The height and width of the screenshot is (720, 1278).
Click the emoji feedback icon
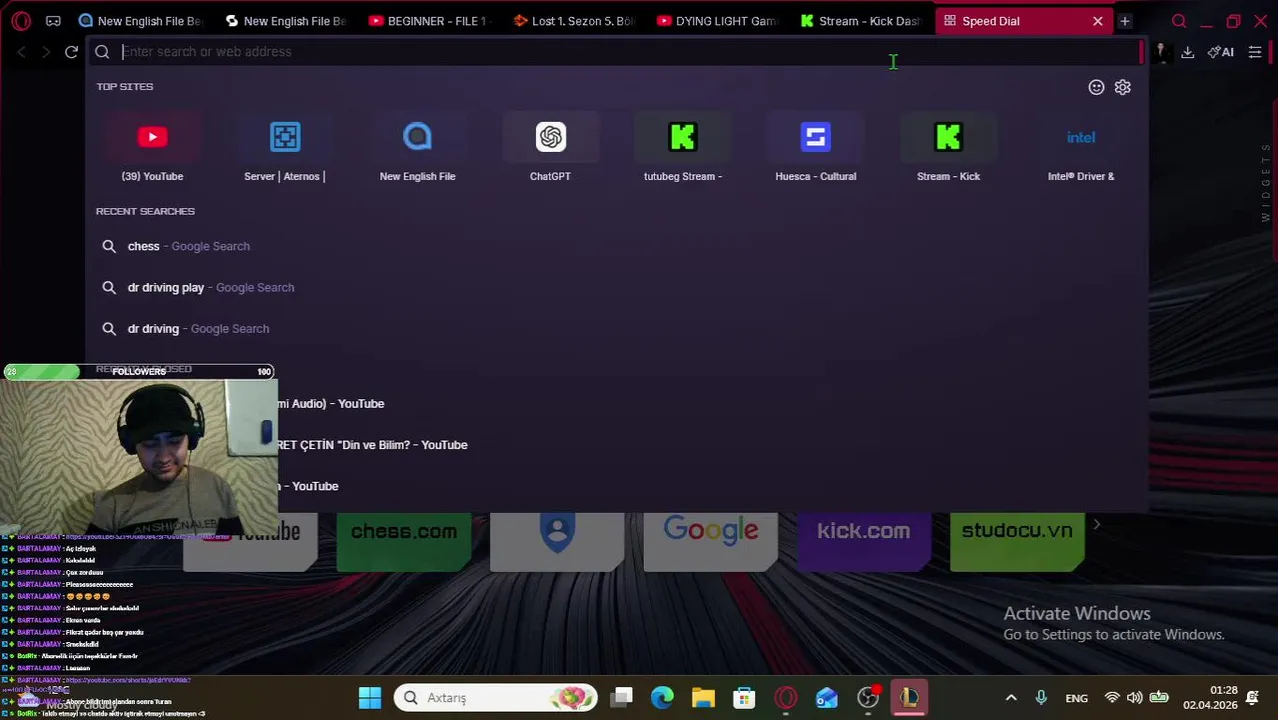click(x=1096, y=87)
